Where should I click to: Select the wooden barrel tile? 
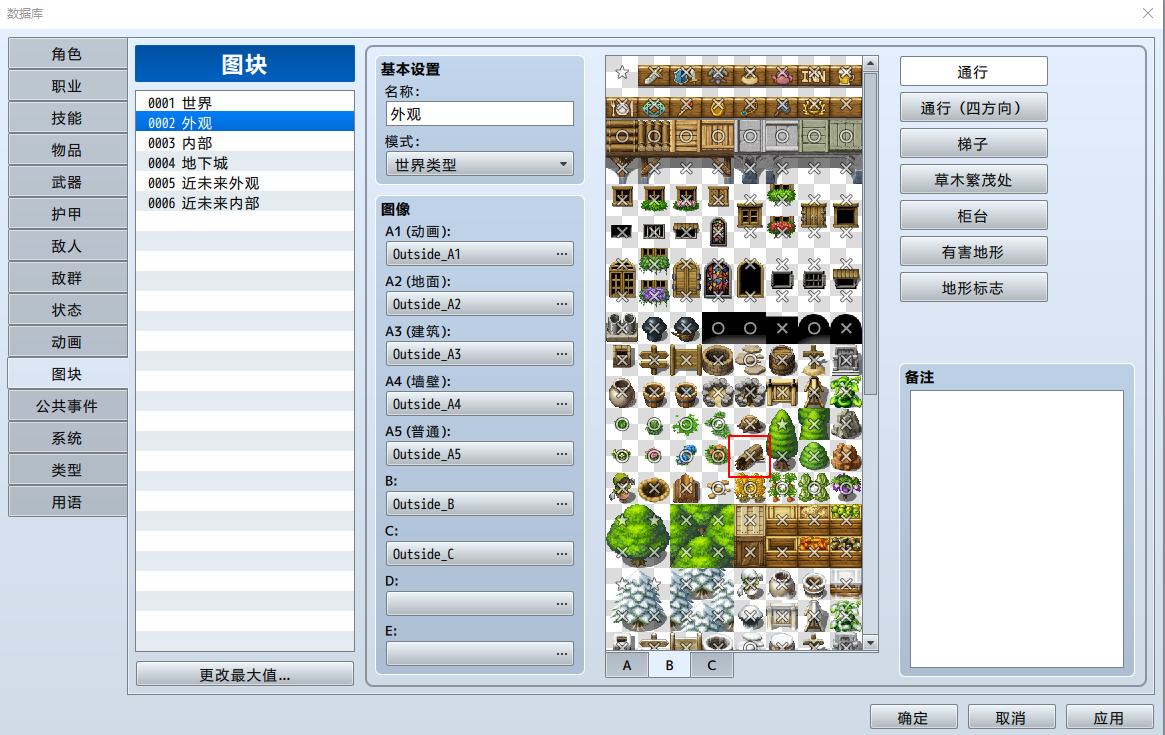783,361
